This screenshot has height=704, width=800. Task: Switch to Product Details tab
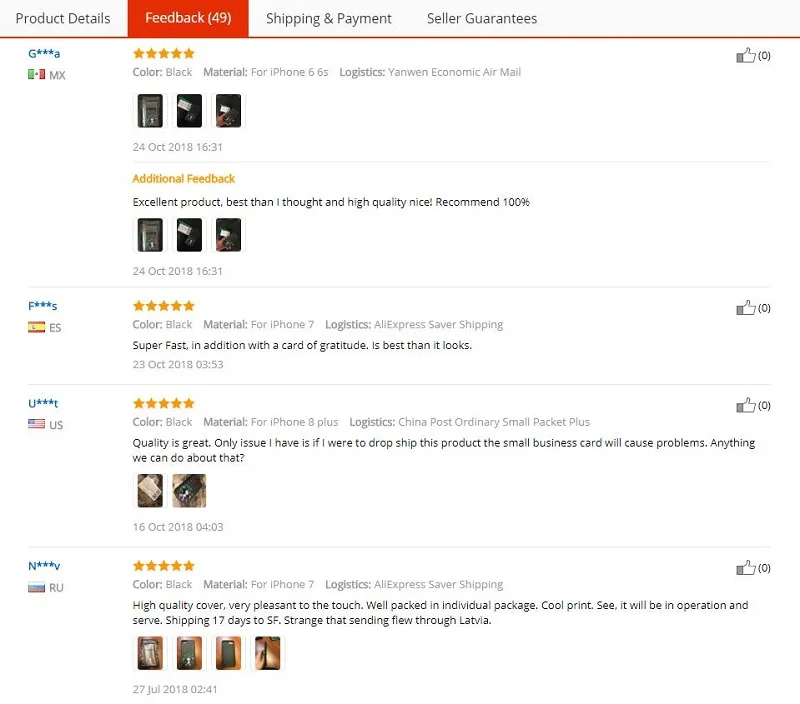click(x=63, y=18)
